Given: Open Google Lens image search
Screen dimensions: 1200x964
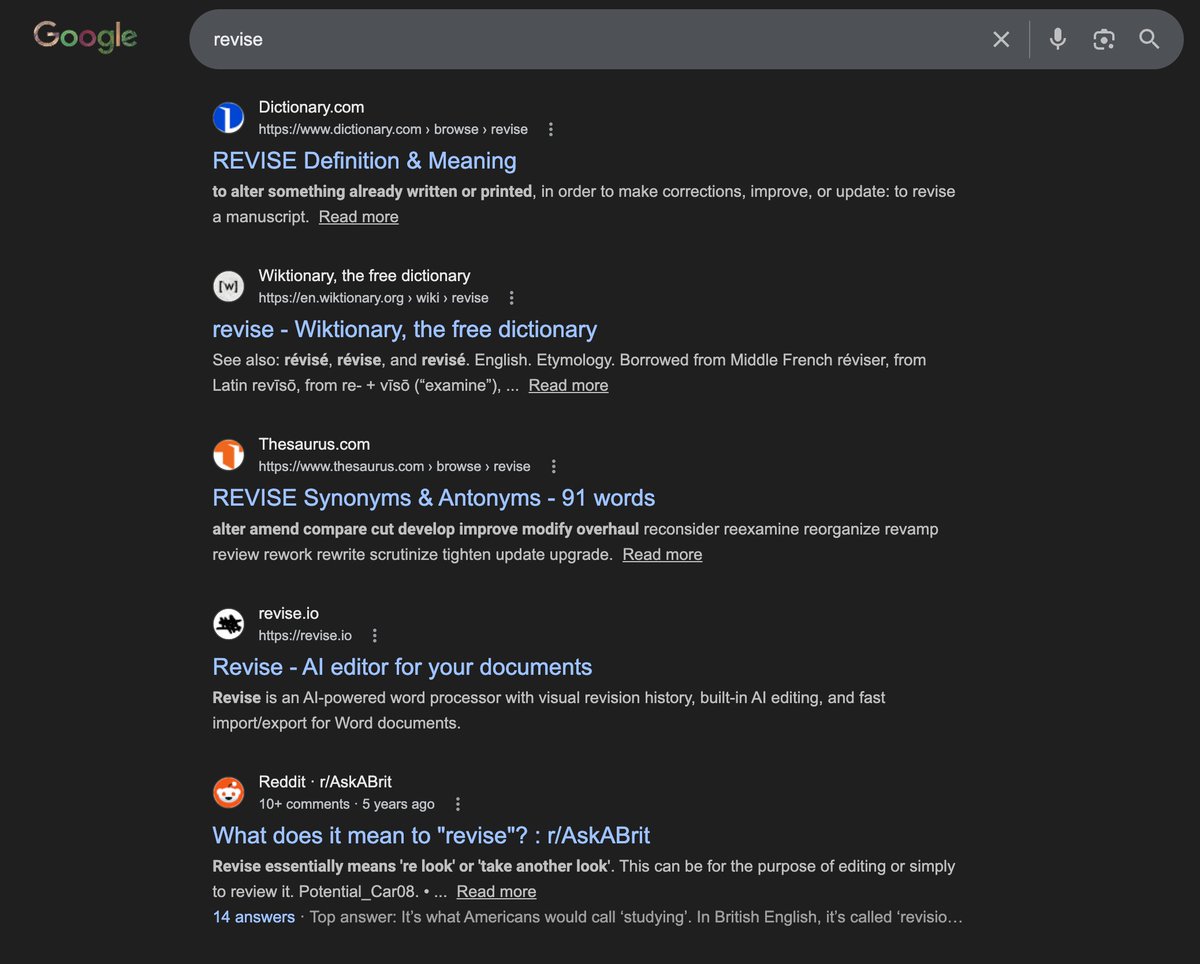Looking at the screenshot, I should [x=1103, y=39].
